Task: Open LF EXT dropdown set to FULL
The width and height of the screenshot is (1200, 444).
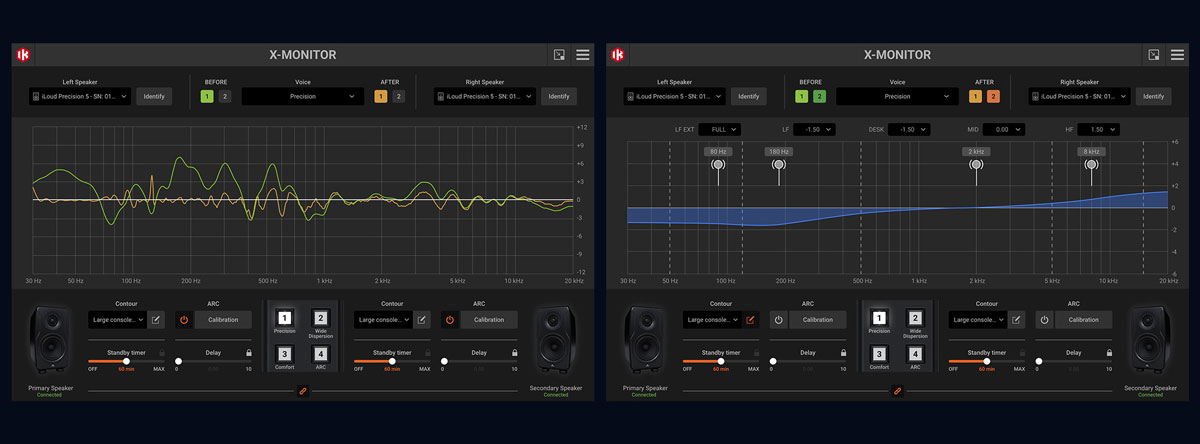Action: tap(719, 130)
